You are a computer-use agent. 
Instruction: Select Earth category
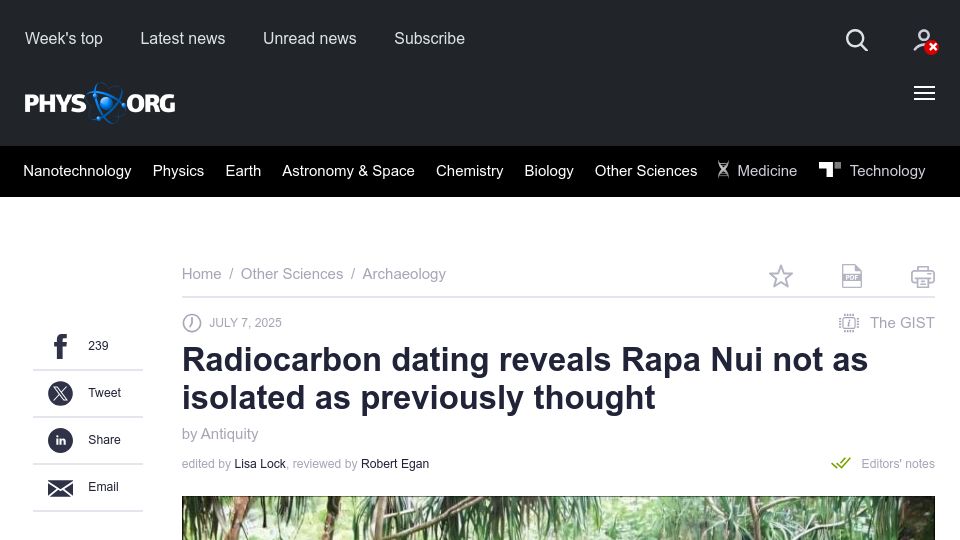point(243,171)
